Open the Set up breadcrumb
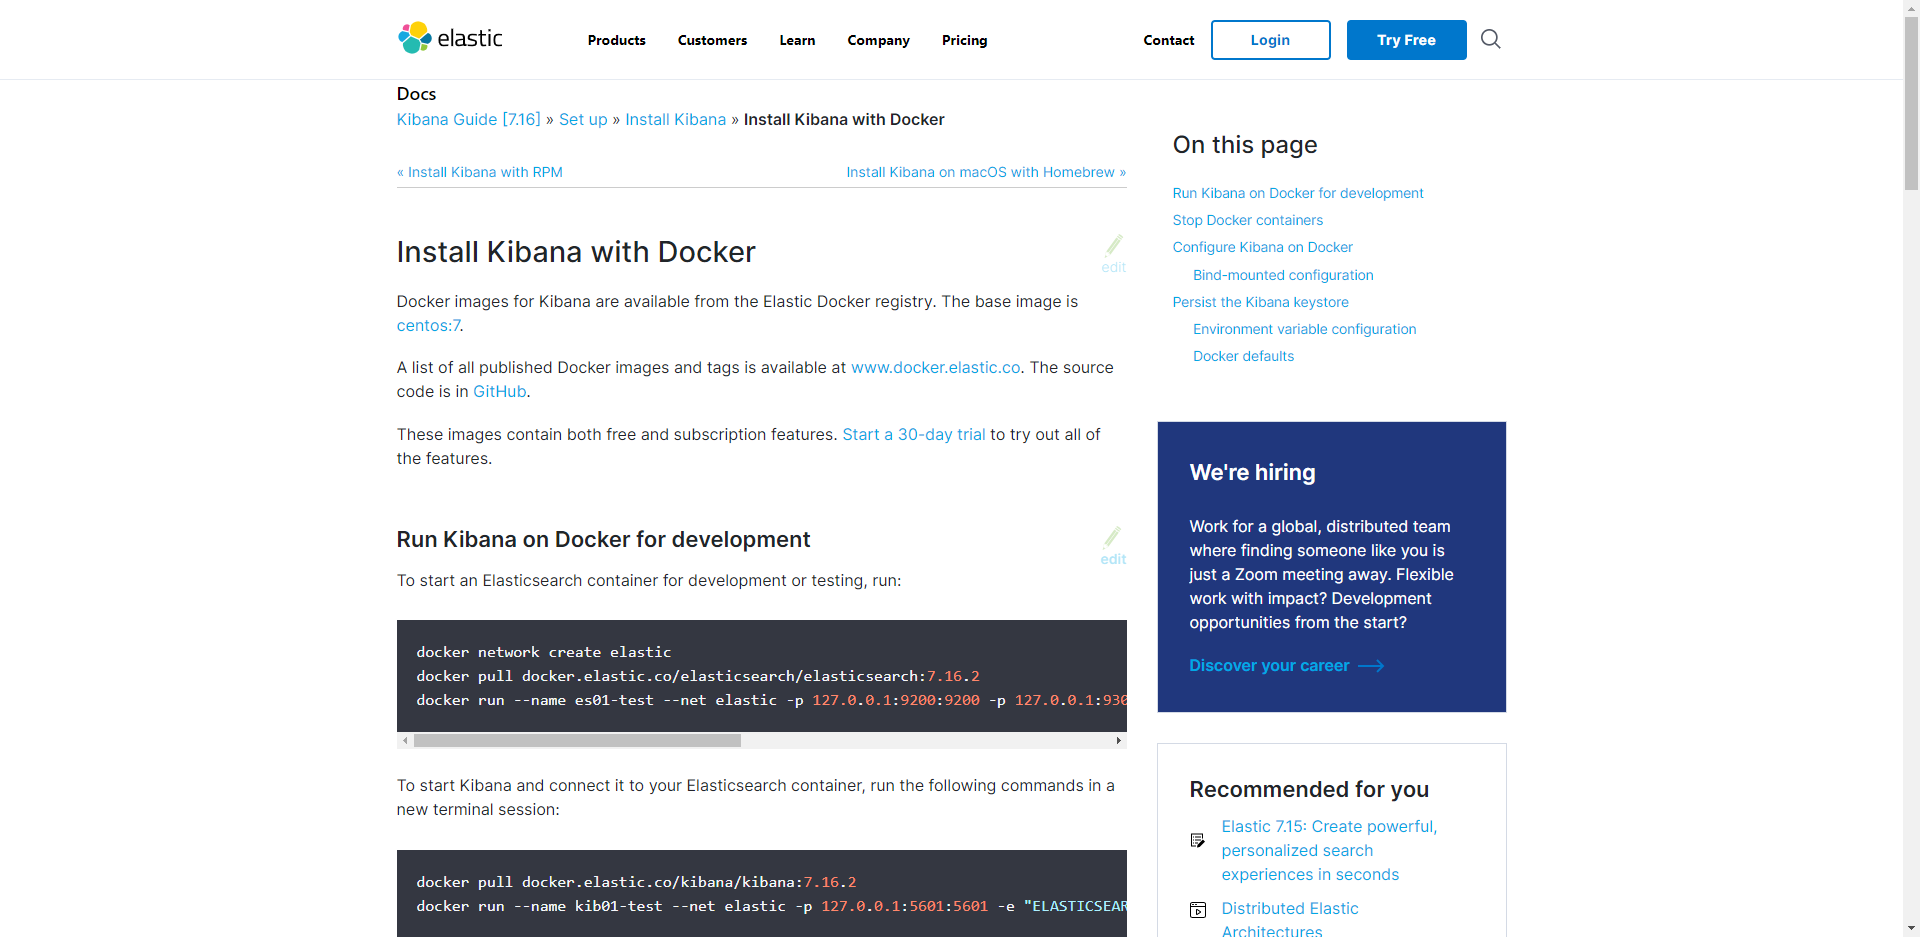Image resolution: width=1920 pixels, height=937 pixels. (x=583, y=119)
